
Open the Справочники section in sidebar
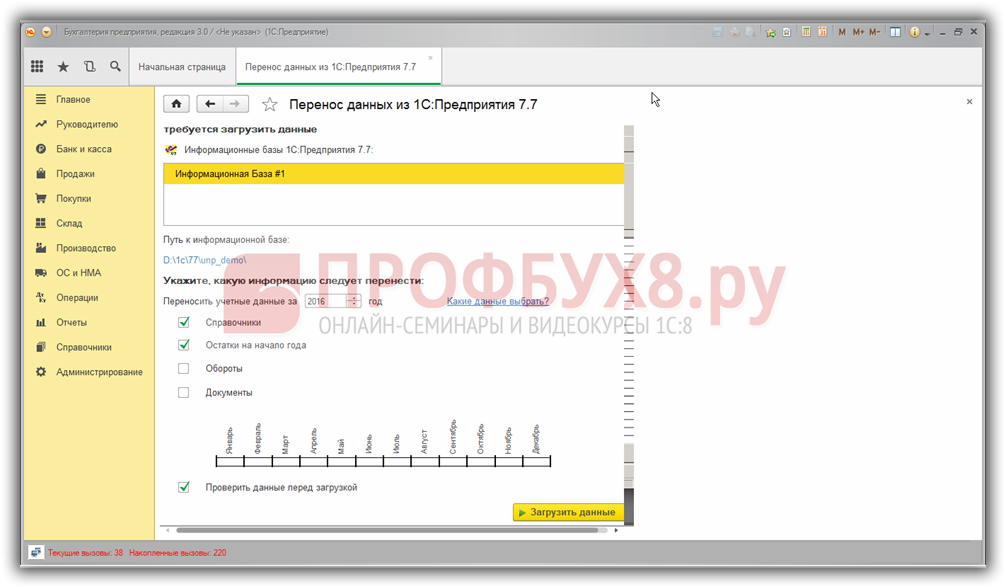pos(83,347)
